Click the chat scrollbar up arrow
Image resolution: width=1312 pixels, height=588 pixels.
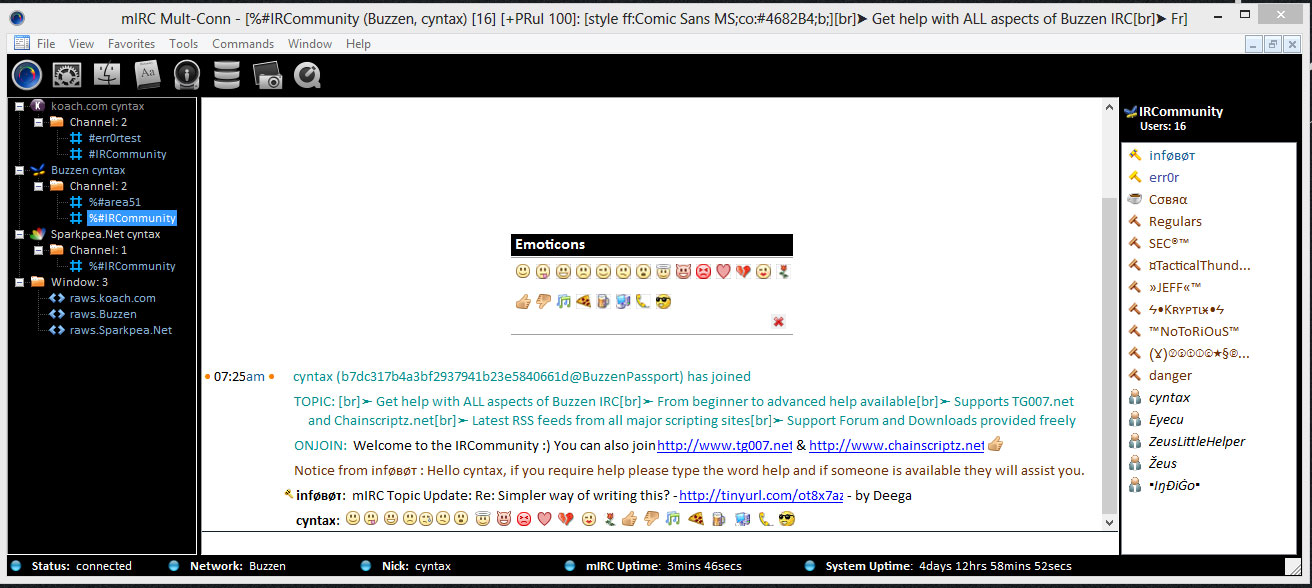click(1109, 106)
